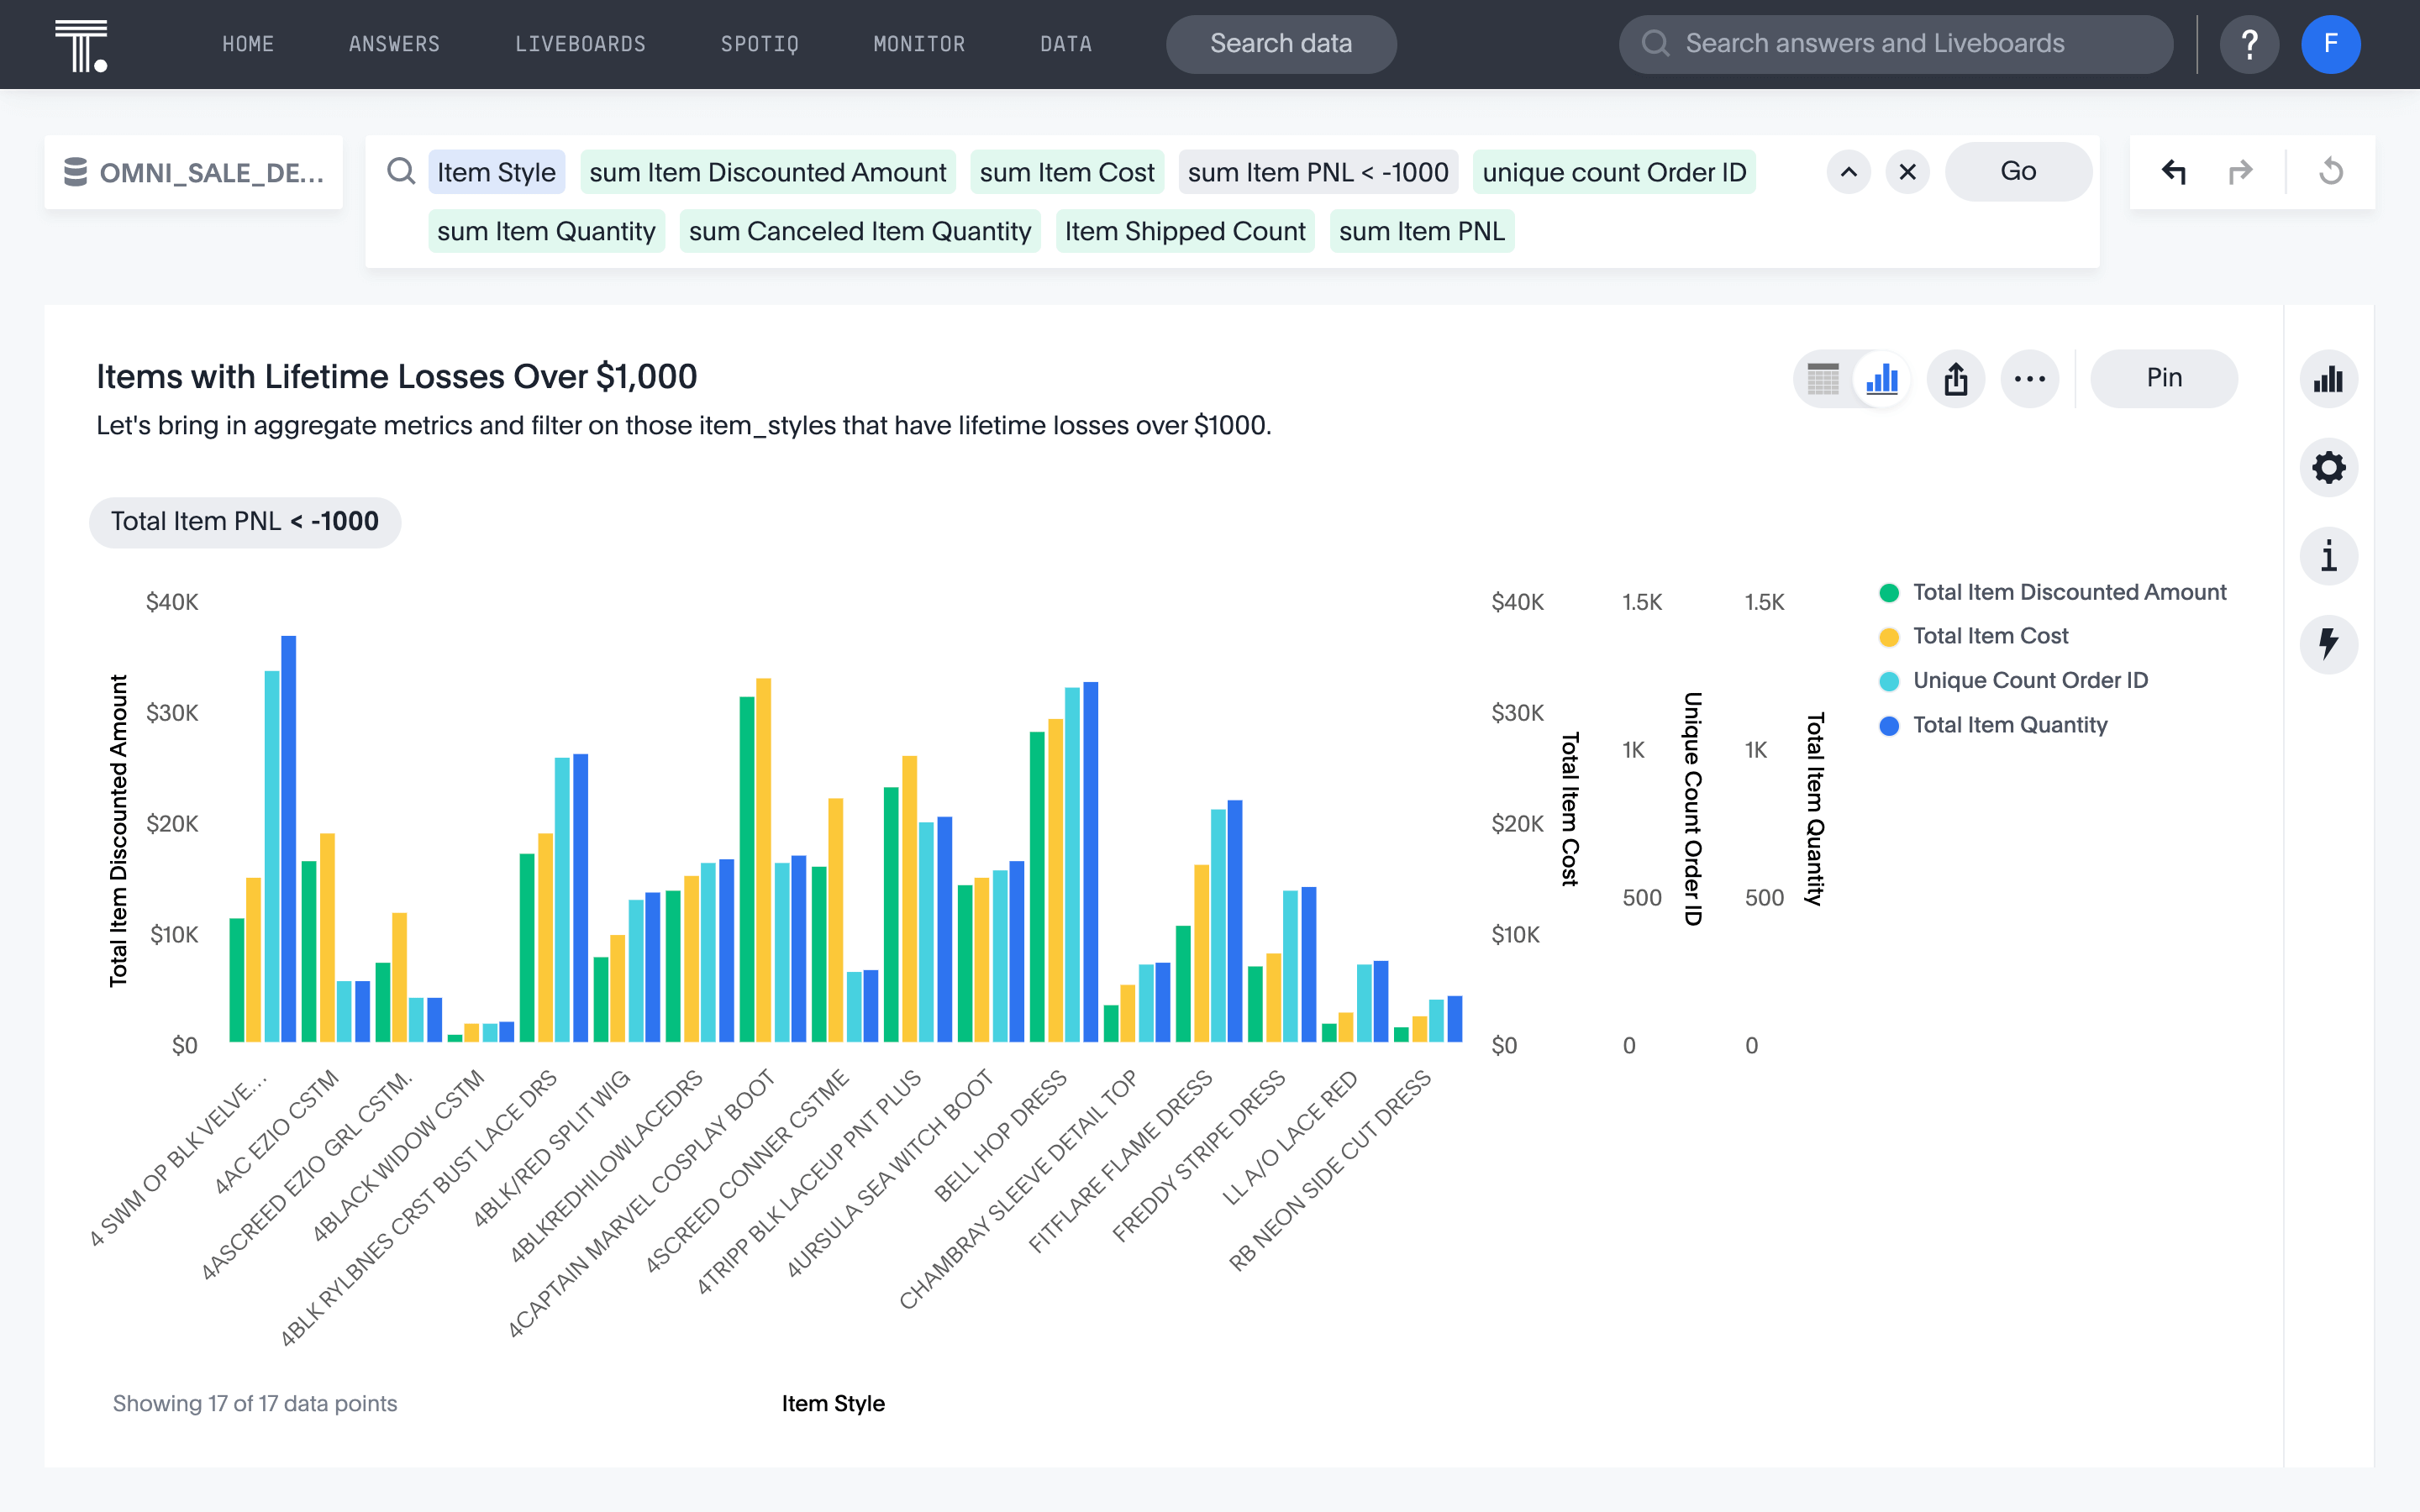Image resolution: width=2420 pixels, height=1512 pixels.
Task: Click the search answers input field
Action: click(1896, 44)
